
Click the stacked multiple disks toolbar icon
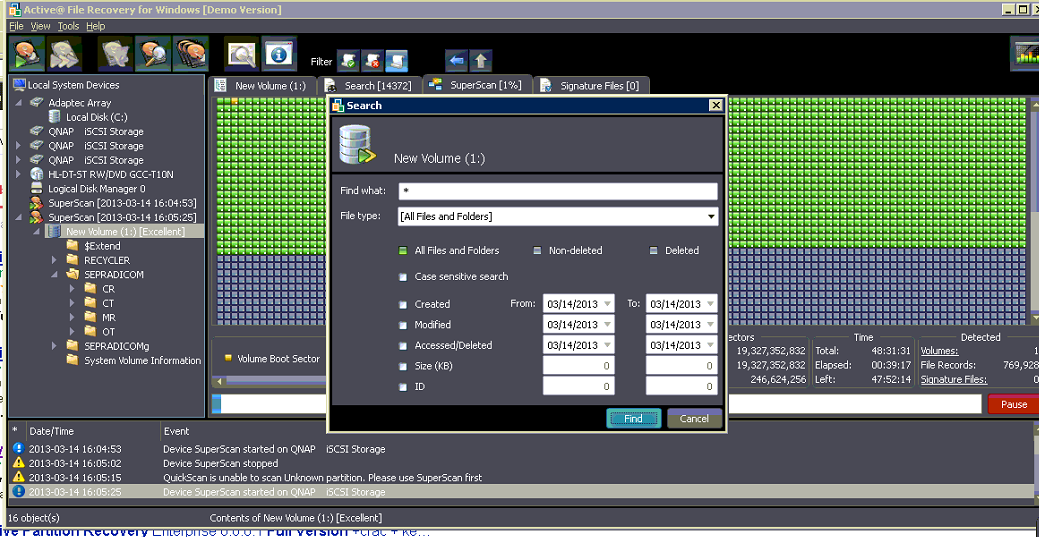(191, 54)
